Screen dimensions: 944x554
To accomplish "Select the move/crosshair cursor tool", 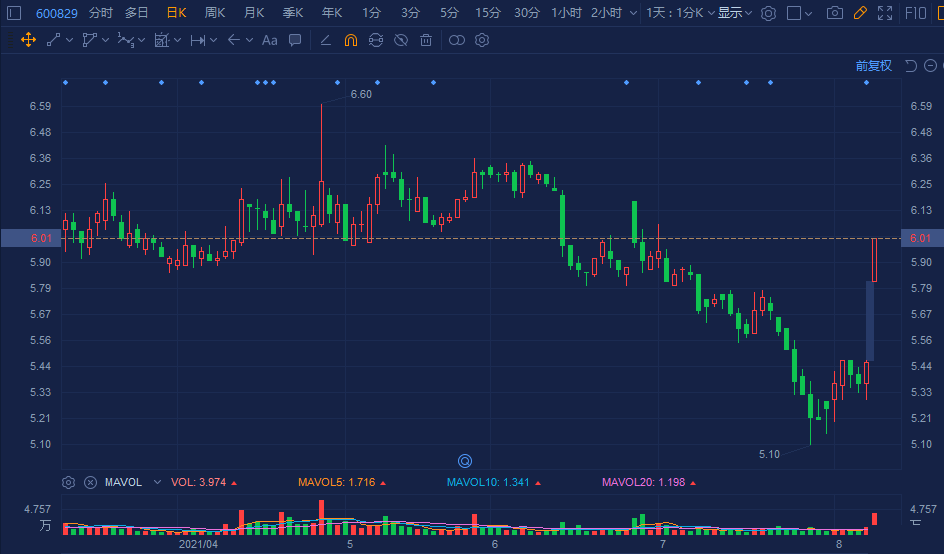I will [x=28, y=40].
